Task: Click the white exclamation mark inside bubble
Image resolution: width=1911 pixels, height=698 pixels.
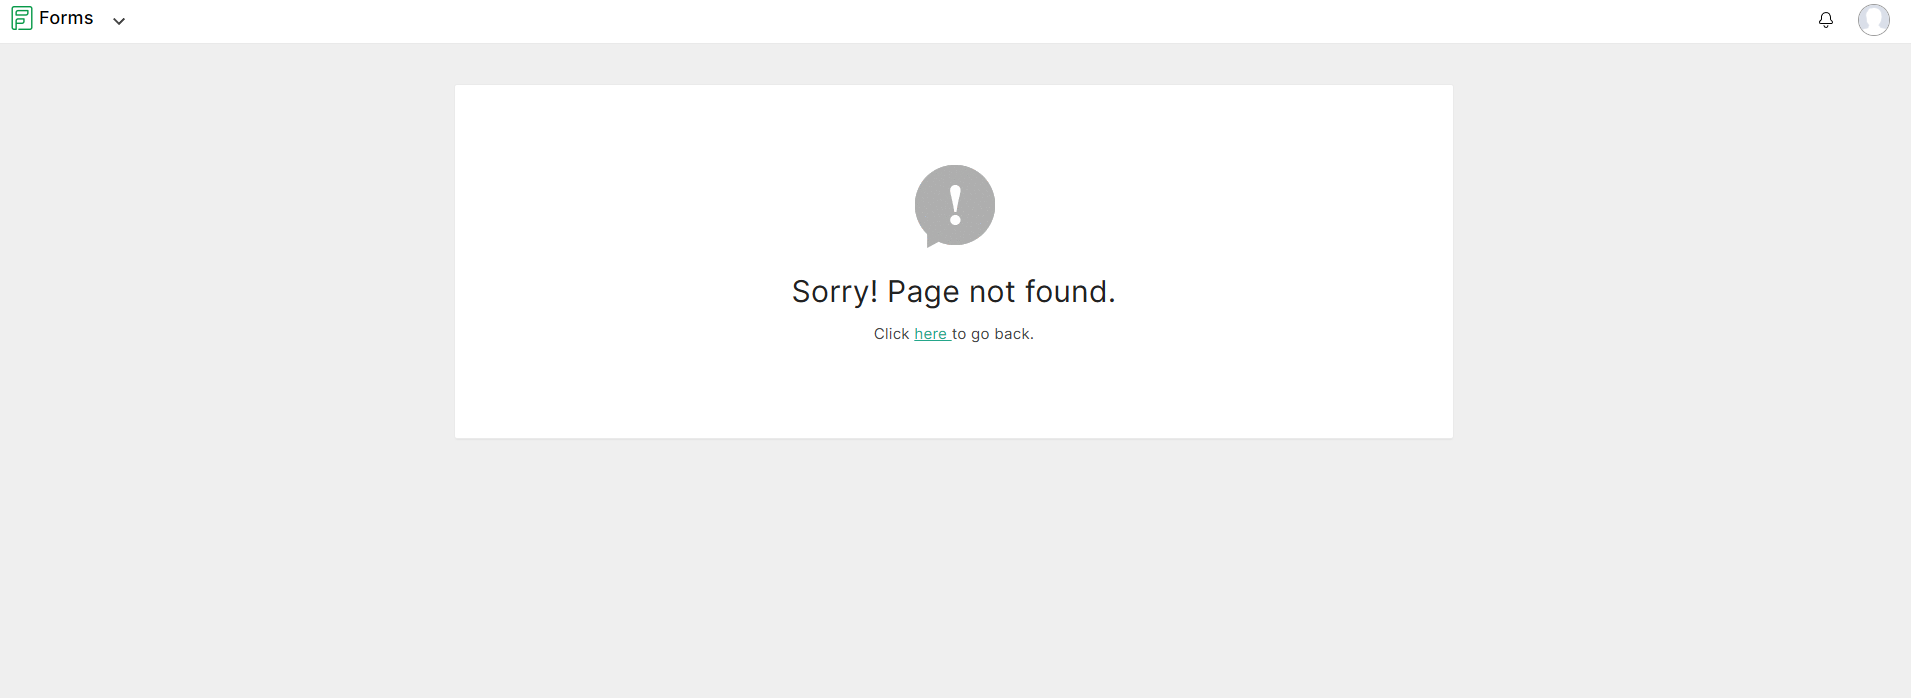Action: point(955,205)
